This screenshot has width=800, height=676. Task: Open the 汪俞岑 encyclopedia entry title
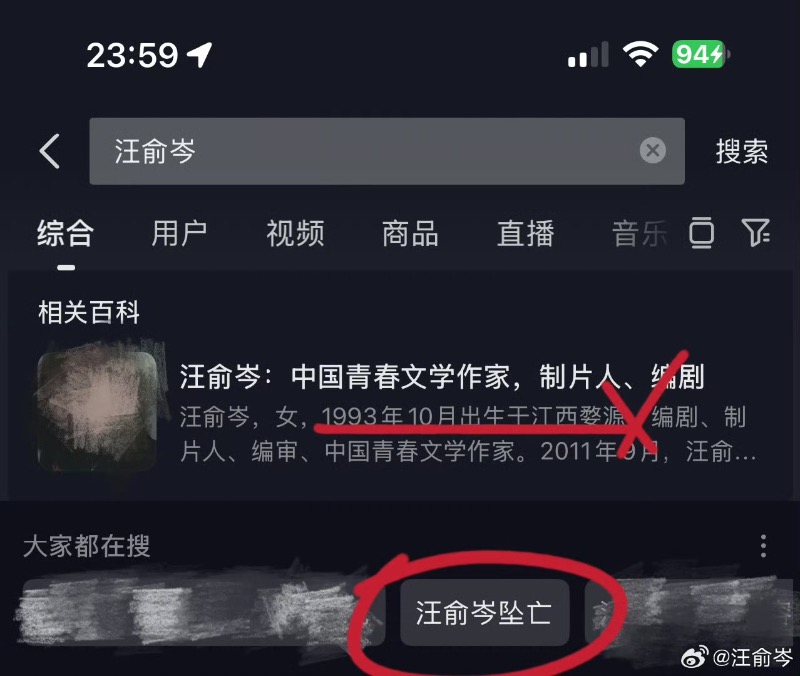coord(442,377)
